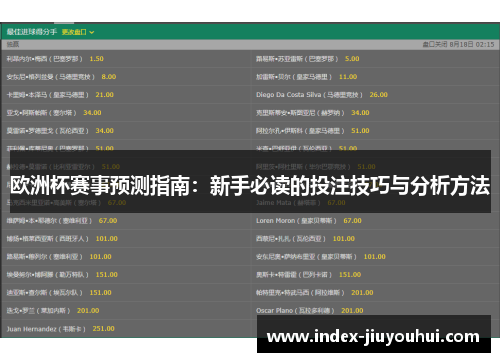Click the 最佳进球得分手 header title
This screenshot has width=500, height=362.
coord(32,32)
